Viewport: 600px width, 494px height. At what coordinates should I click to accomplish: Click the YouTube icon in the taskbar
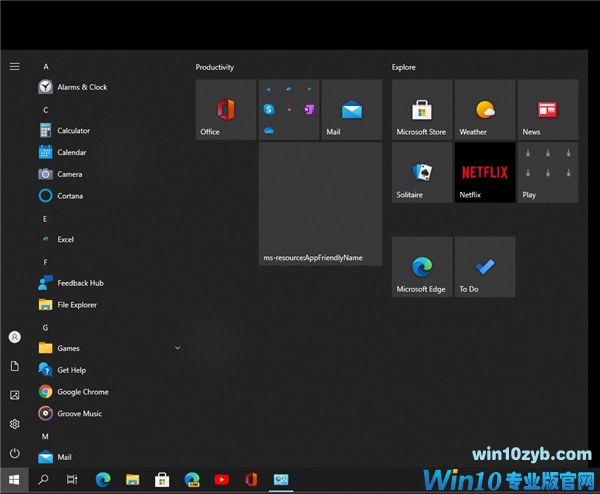point(222,480)
